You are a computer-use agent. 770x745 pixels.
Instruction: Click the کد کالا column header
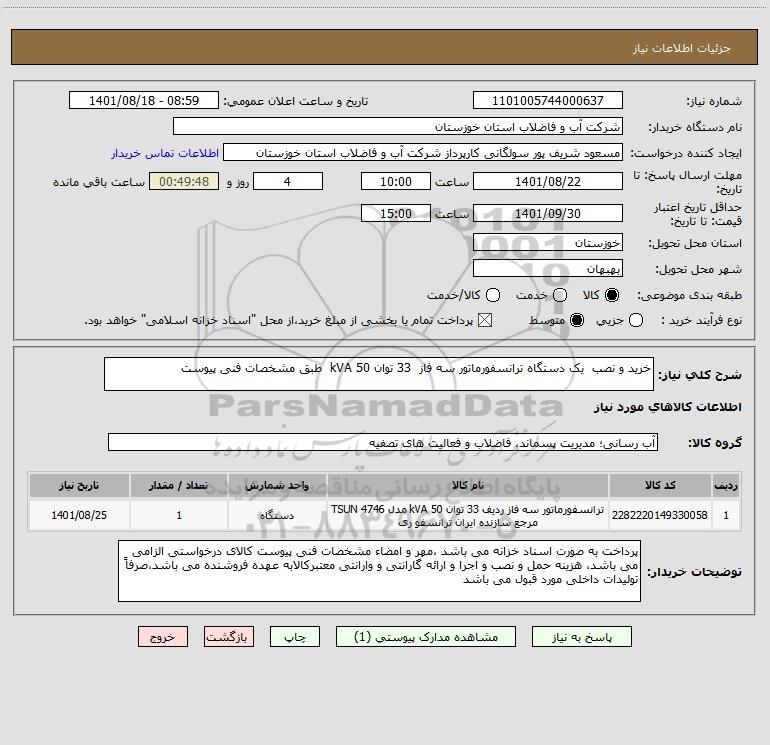(660, 485)
